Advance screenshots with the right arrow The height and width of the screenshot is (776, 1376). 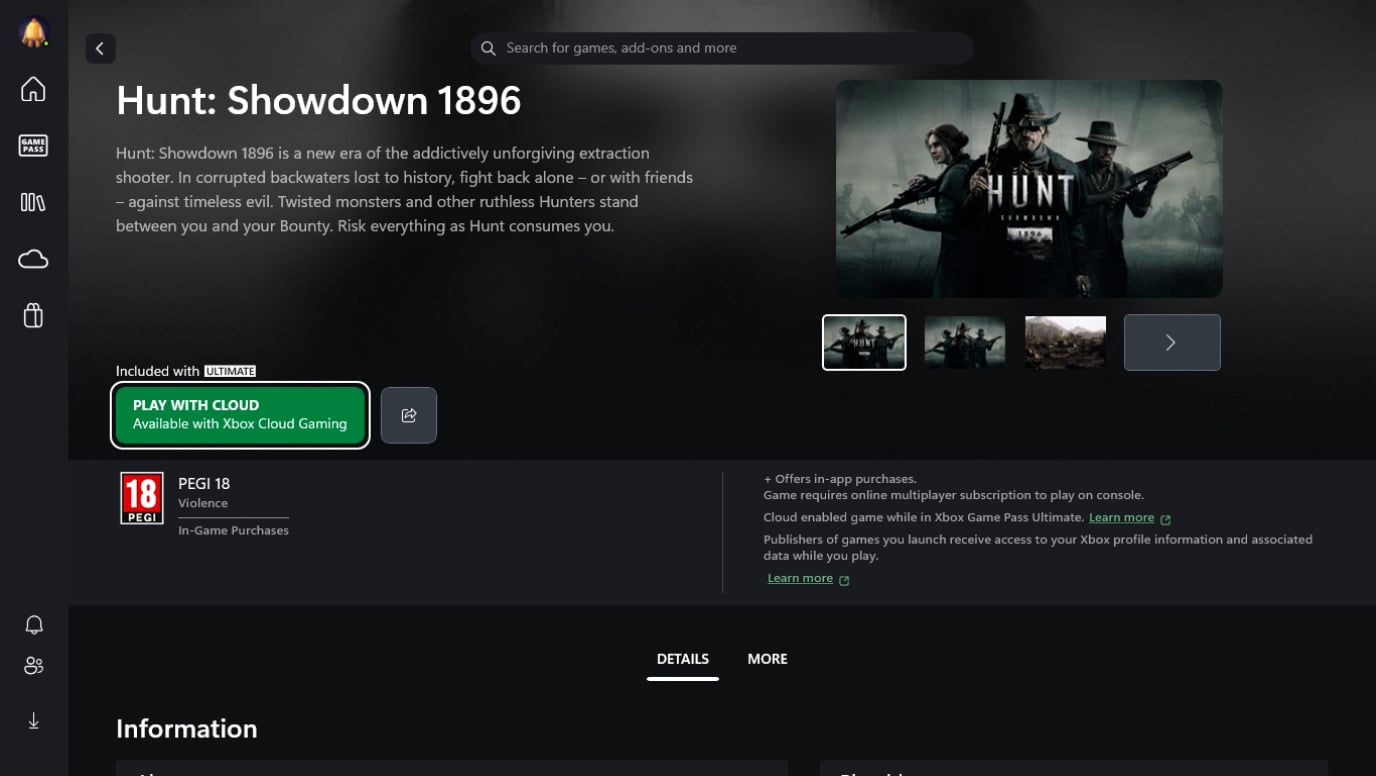tap(1171, 342)
